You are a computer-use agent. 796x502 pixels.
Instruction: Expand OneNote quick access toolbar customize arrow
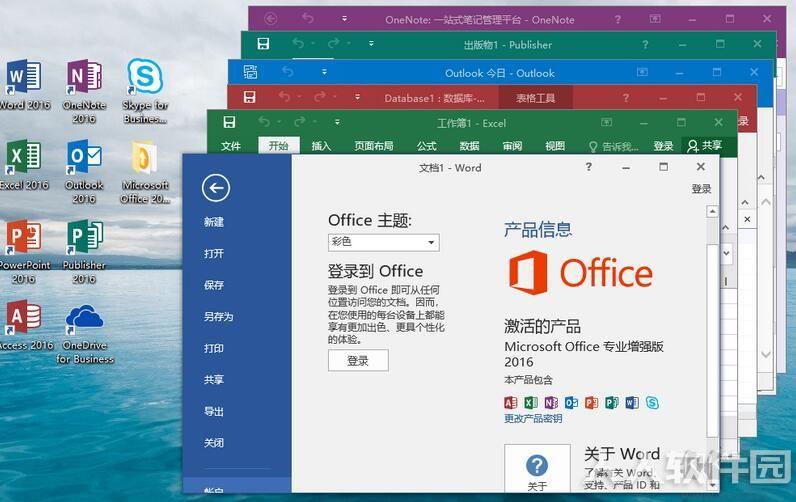point(344,19)
